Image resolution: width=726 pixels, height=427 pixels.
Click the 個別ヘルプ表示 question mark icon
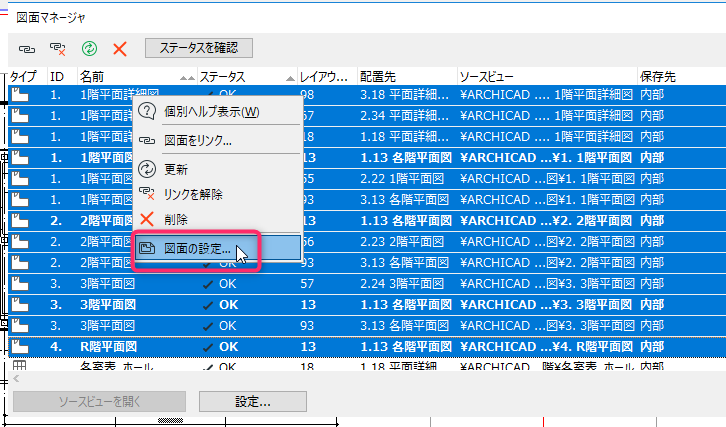click(x=147, y=111)
